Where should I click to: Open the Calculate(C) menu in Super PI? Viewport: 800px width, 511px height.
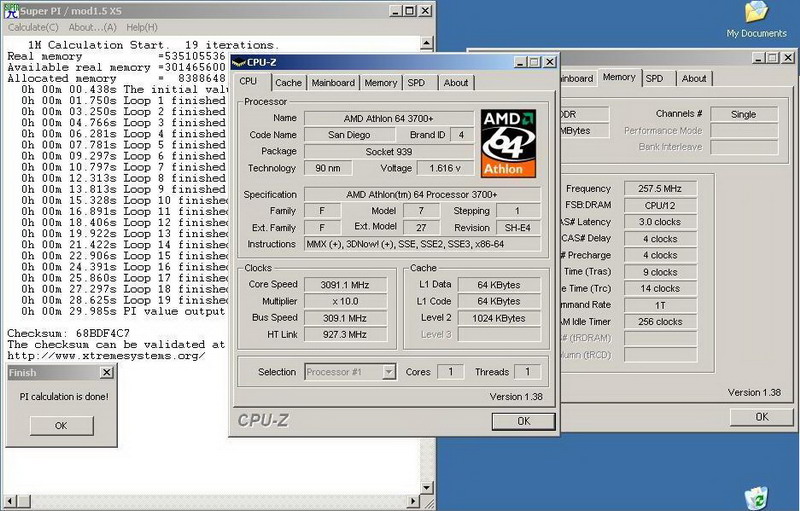click(33, 28)
